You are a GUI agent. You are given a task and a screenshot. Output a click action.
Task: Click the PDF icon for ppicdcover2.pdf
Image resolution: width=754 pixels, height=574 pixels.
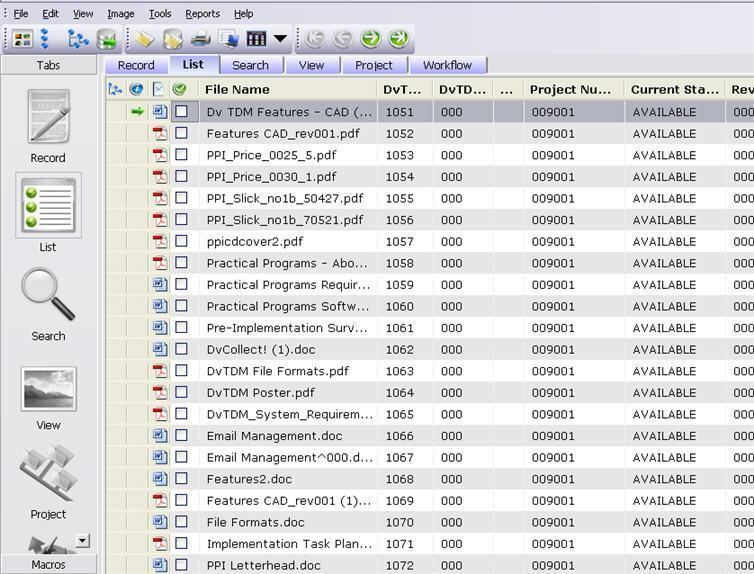point(159,241)
